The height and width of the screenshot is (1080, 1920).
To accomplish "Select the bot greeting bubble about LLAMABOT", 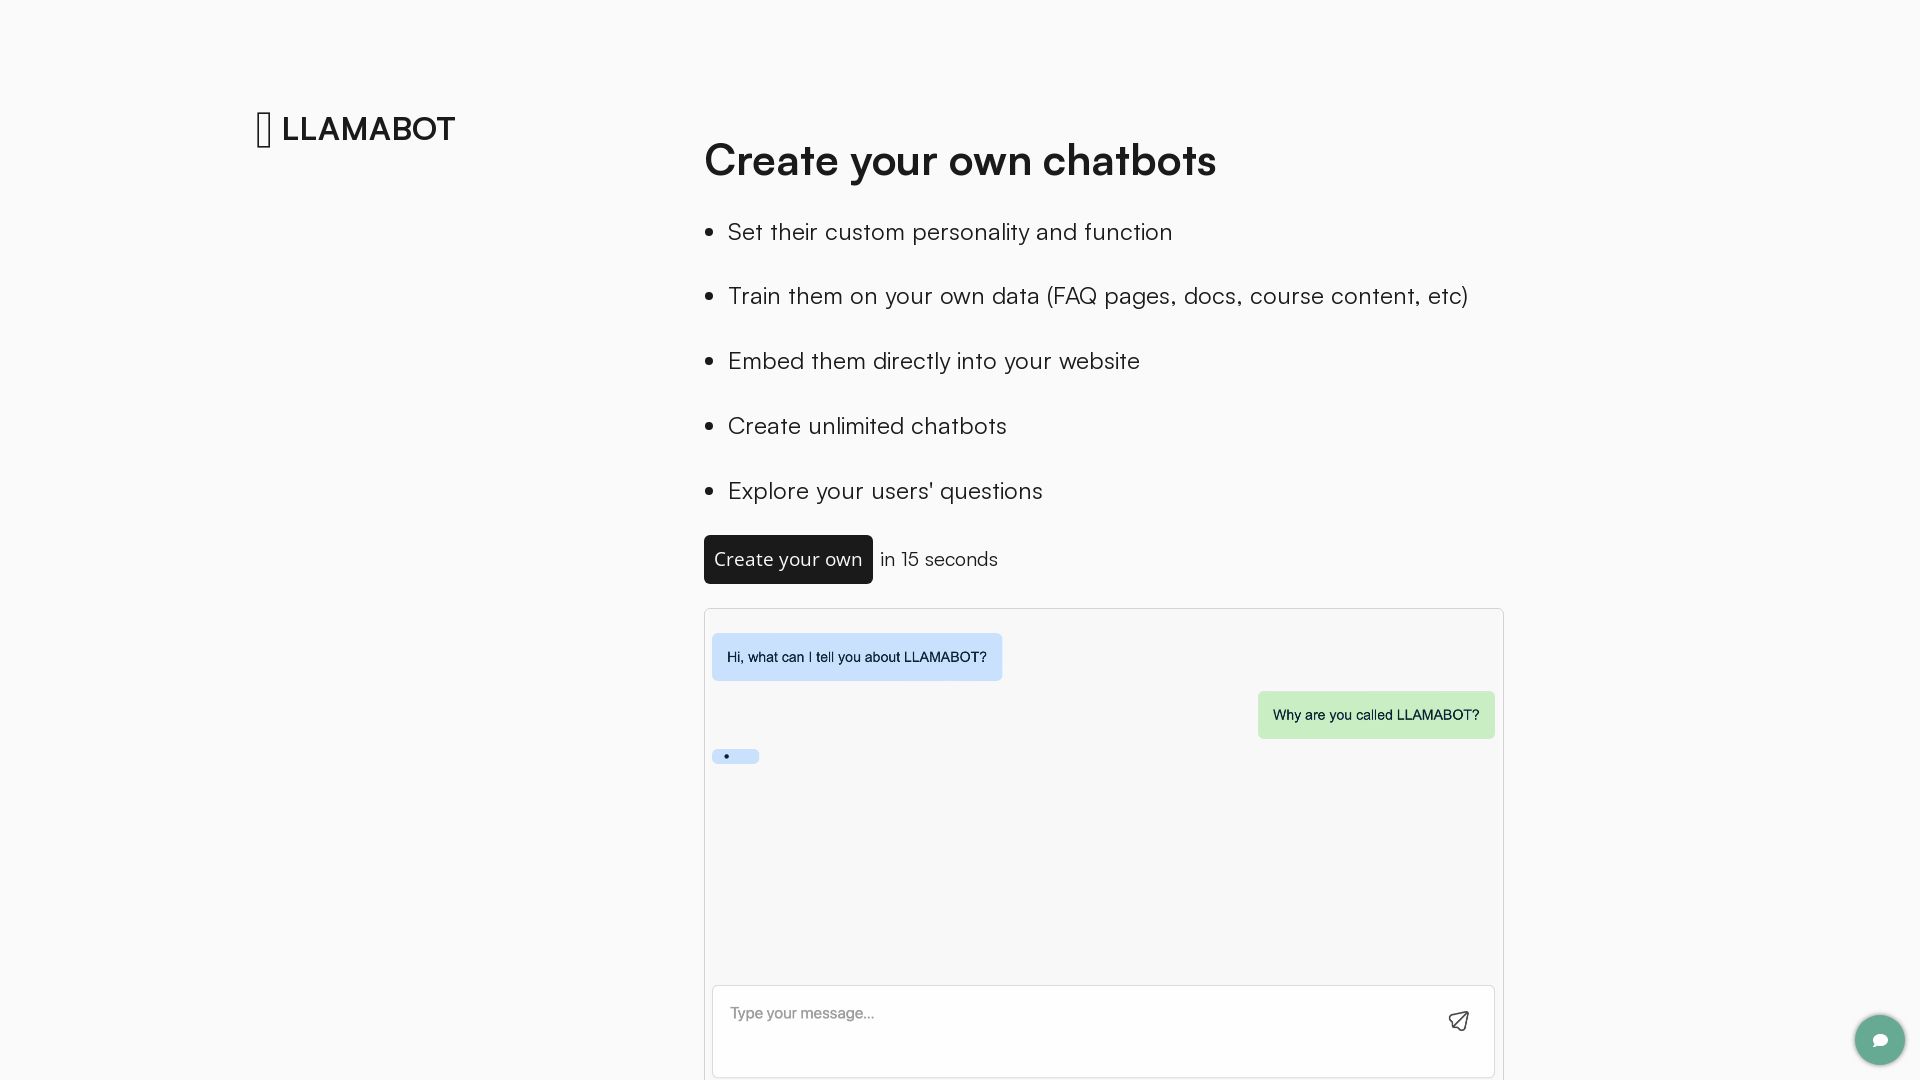I will click(857, 657).
